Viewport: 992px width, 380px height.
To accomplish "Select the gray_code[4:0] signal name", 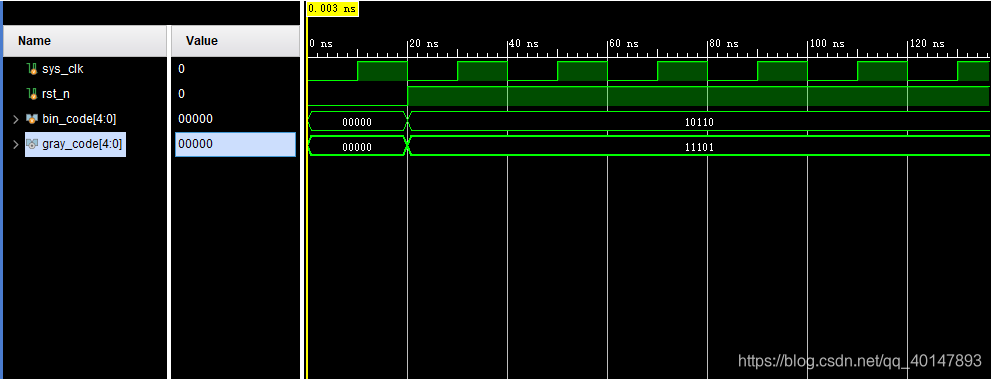I will (82, 144).
